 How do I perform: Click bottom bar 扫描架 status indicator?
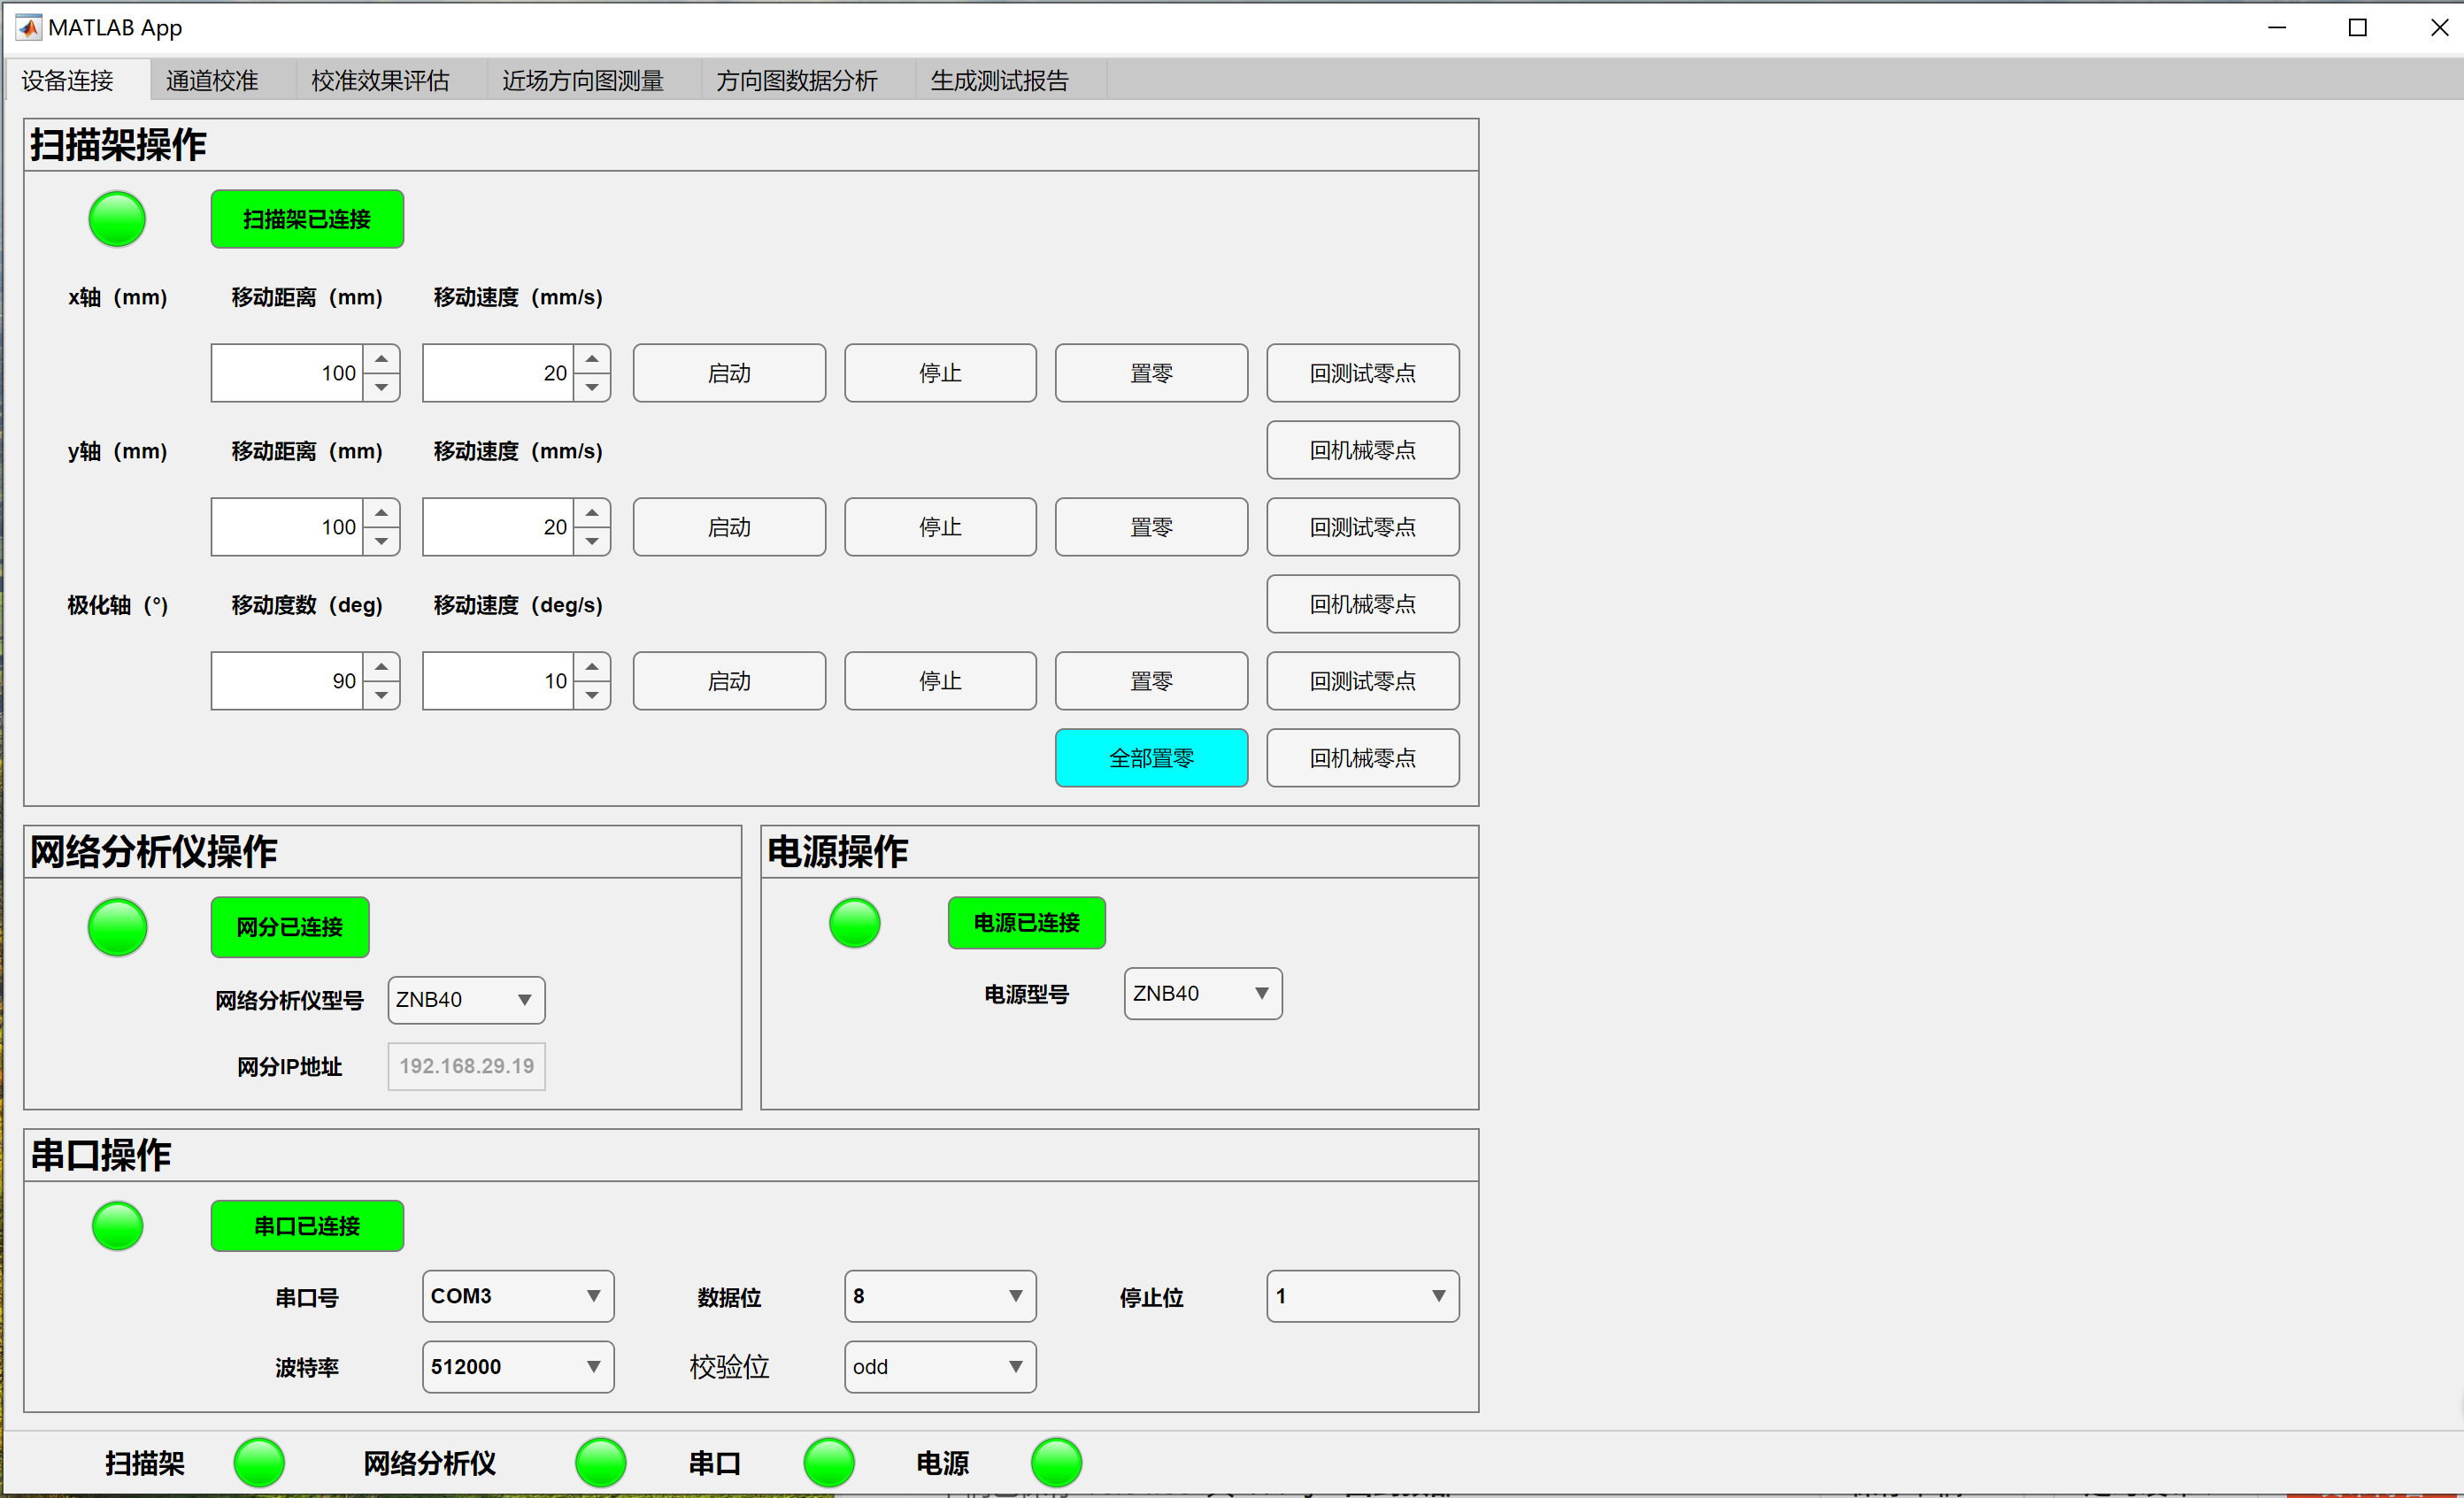(x=259, y=1463)
